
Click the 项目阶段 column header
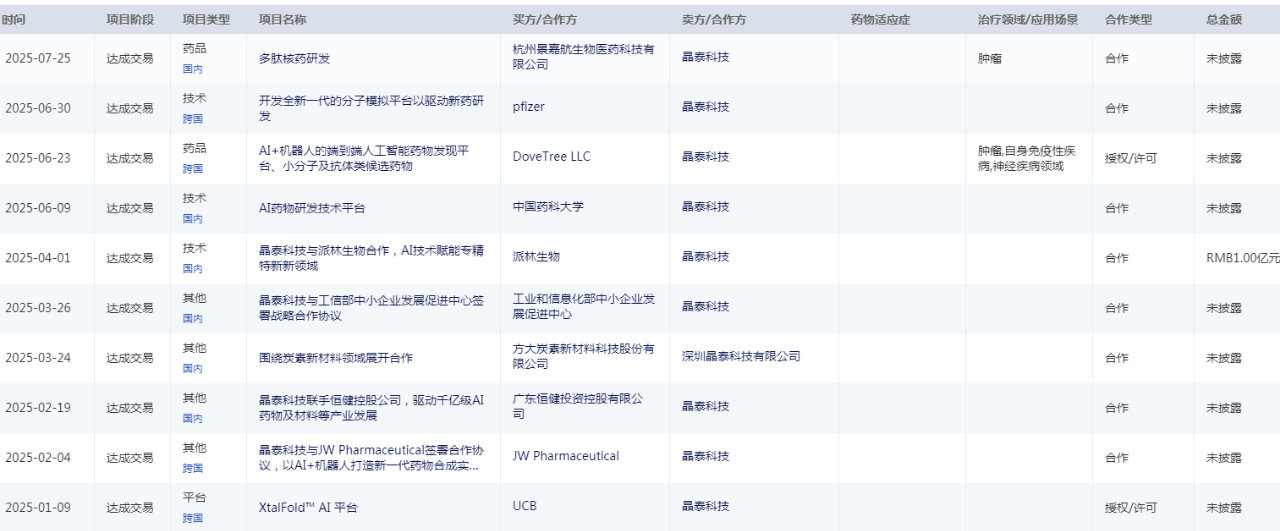[x=130, y=20]
